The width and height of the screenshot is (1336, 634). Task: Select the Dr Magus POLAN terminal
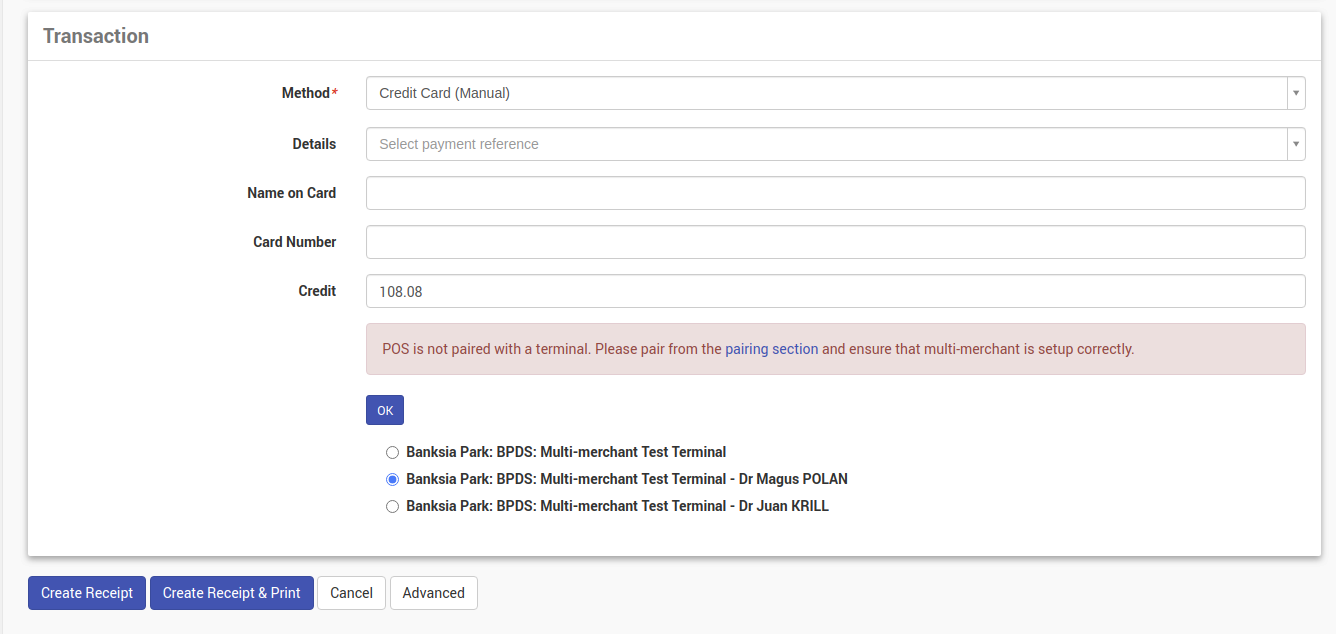click(x=392, y=479)
